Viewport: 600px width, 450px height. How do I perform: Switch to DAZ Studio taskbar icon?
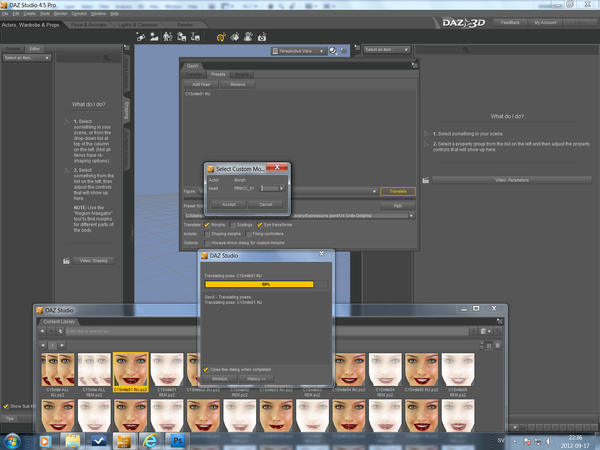tap(123, 442)
